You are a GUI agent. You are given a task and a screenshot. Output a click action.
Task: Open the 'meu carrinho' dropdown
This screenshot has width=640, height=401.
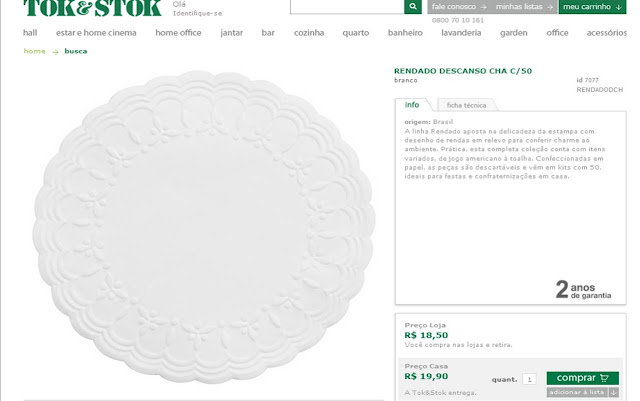tap(592, 7)
